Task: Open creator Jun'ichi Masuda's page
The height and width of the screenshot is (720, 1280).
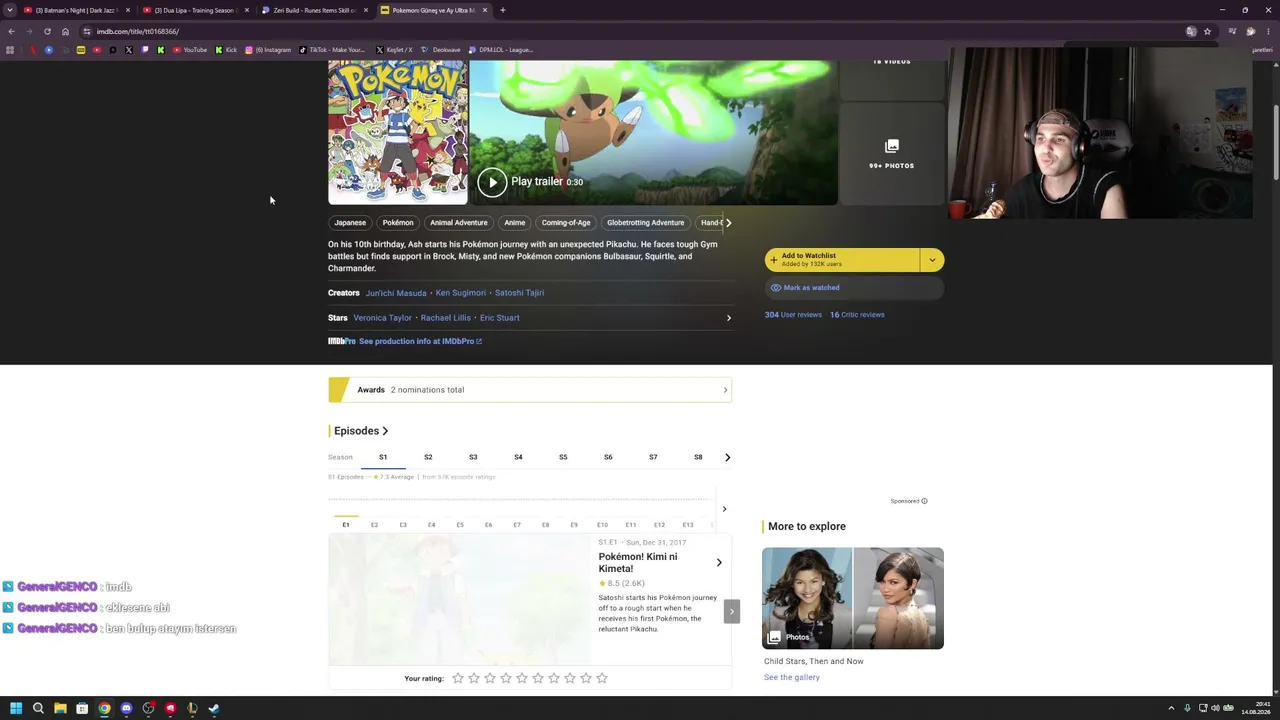Action: (396, 293)
